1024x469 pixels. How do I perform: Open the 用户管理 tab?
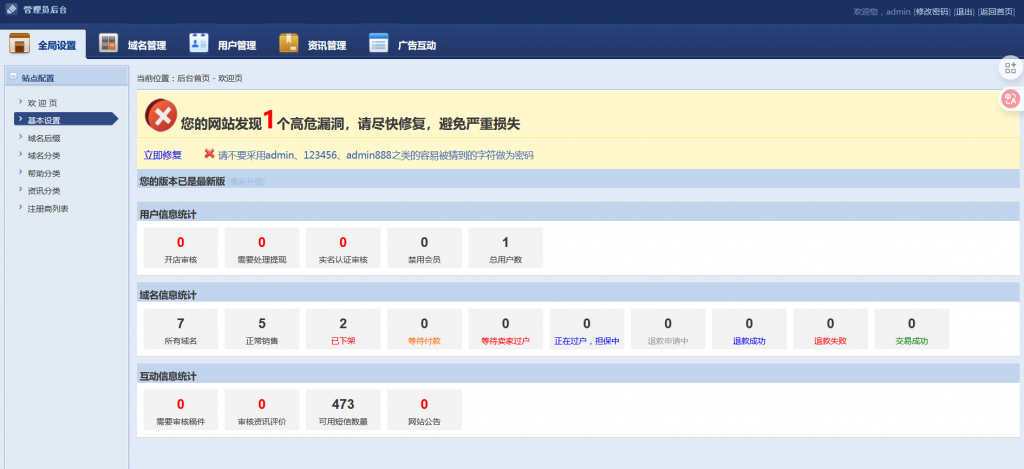(223, 44)
